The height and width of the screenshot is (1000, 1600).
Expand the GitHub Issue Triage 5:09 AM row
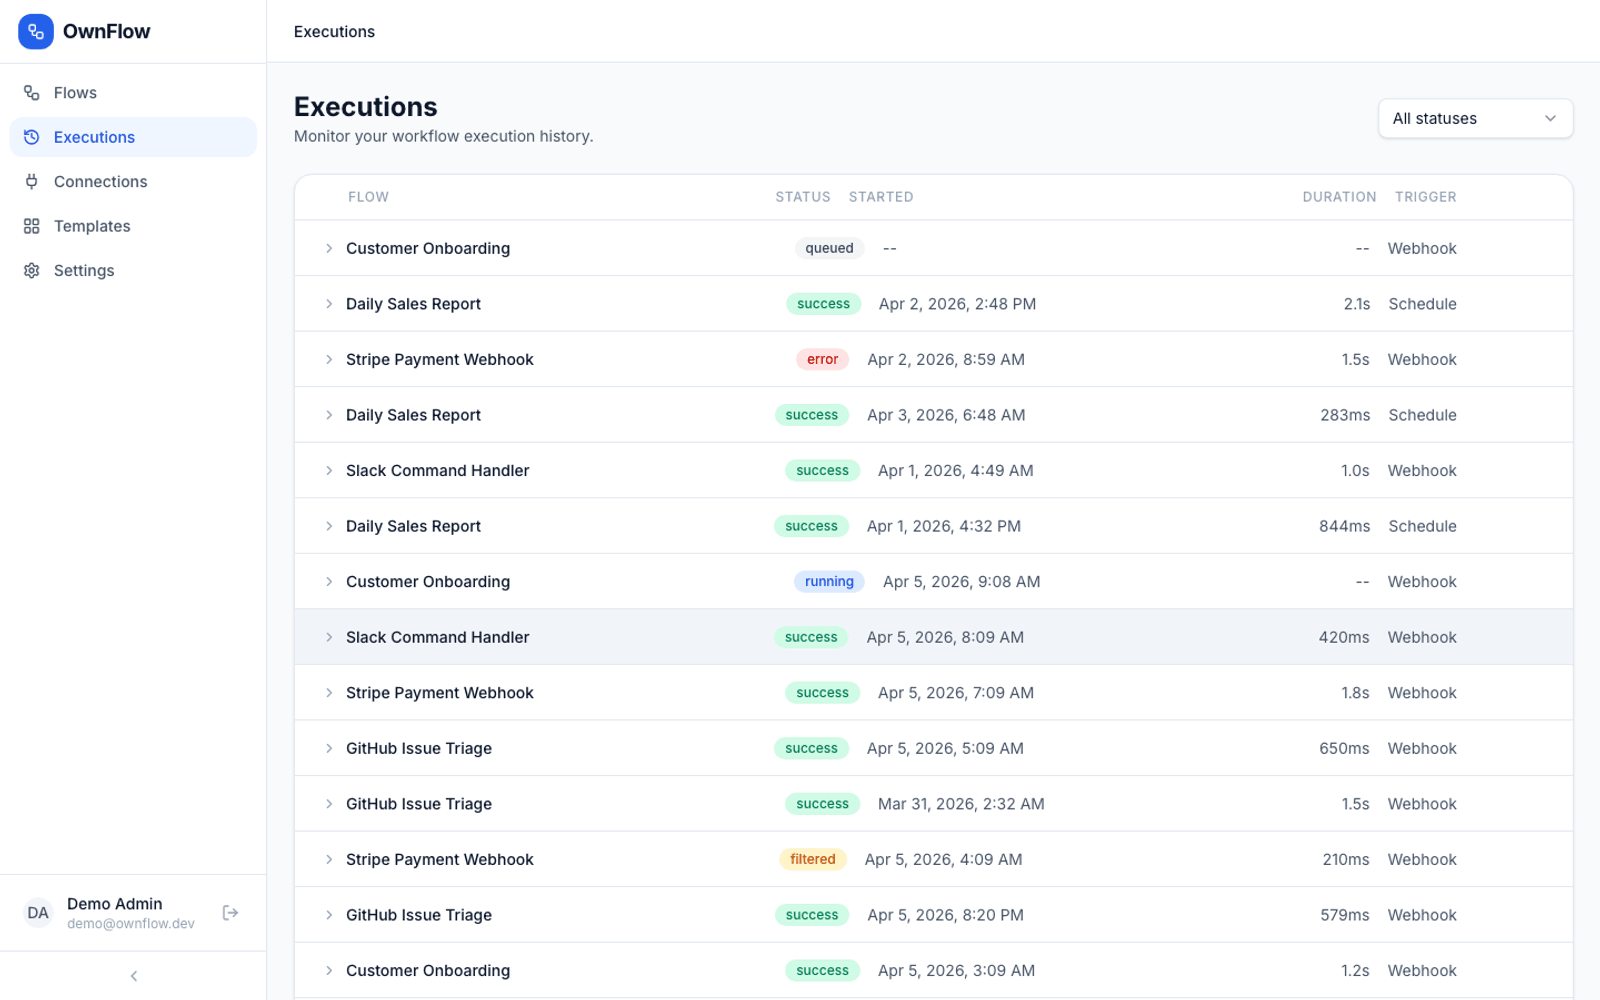tap(329, 748)
